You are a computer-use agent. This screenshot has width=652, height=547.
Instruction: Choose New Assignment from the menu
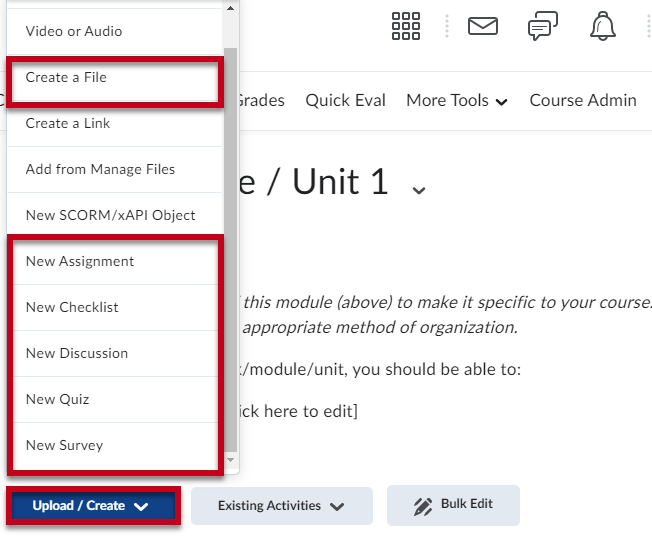pos(114,261)
